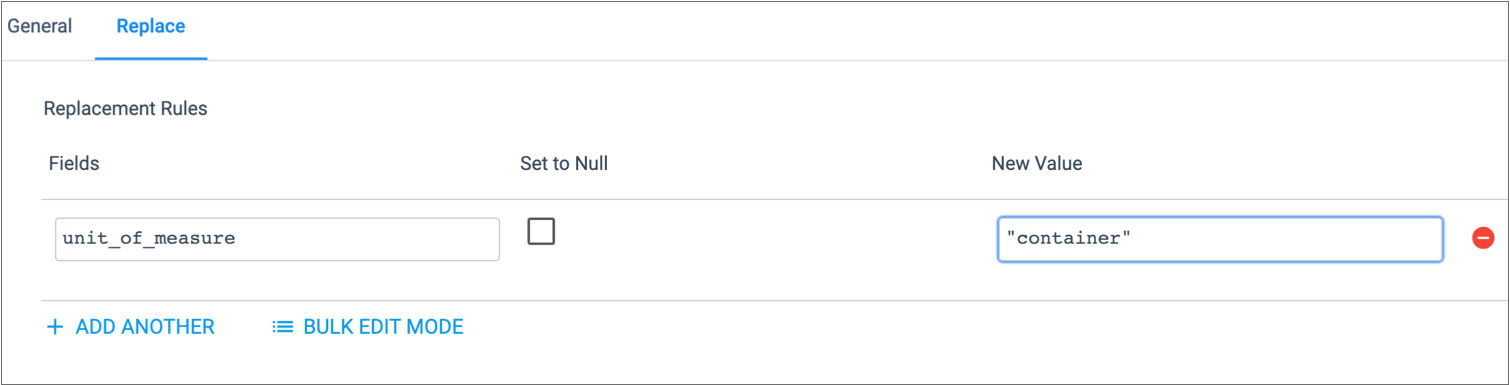Viewport: 1510px width, 385px height.
Task: Click the plus icon beside ADD ANOTHER
Action: coord(55,327)
